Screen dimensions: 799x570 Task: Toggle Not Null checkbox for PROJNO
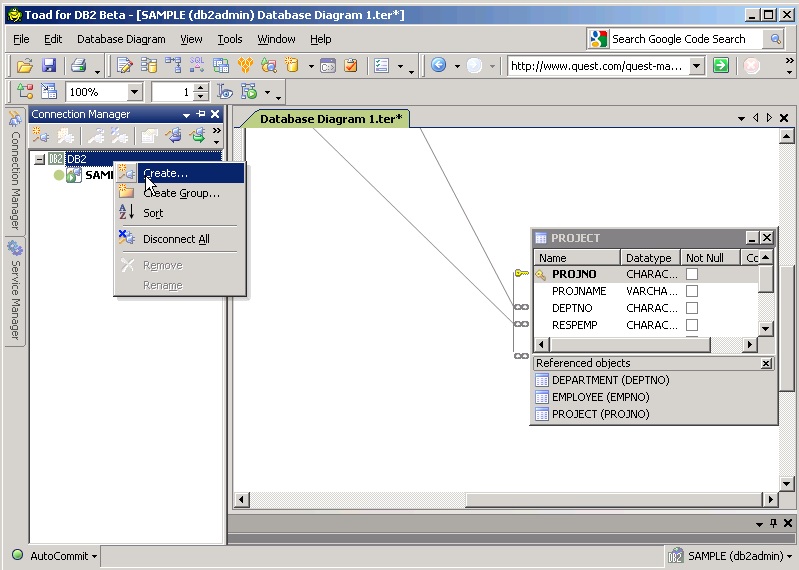691,274
